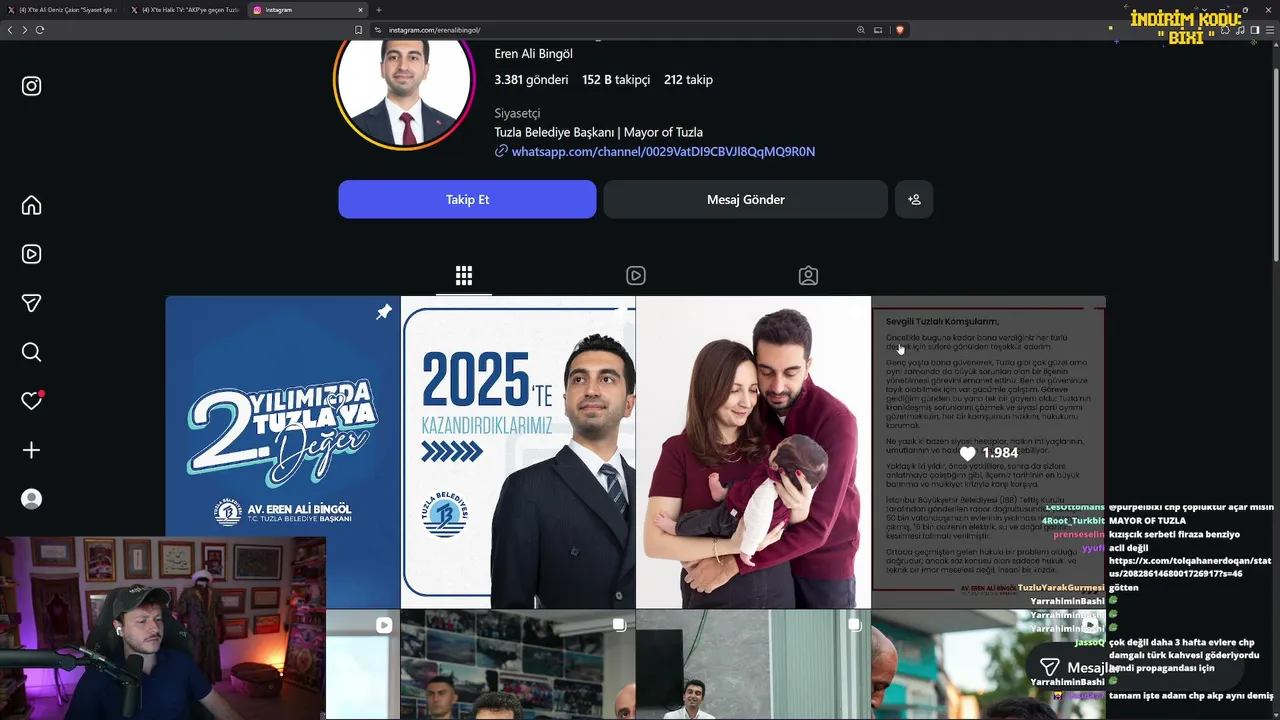Screen dimensions: 1280x720
Task: Click the Create plus icon in sidebar
Action: click(x=32, y=450)
